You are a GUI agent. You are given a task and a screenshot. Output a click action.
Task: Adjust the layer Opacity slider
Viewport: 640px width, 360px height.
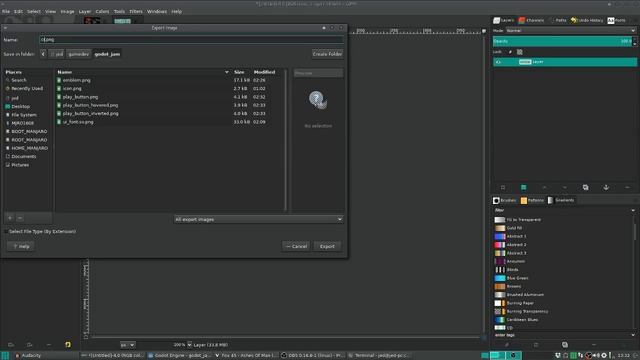(x=562, y=41)
